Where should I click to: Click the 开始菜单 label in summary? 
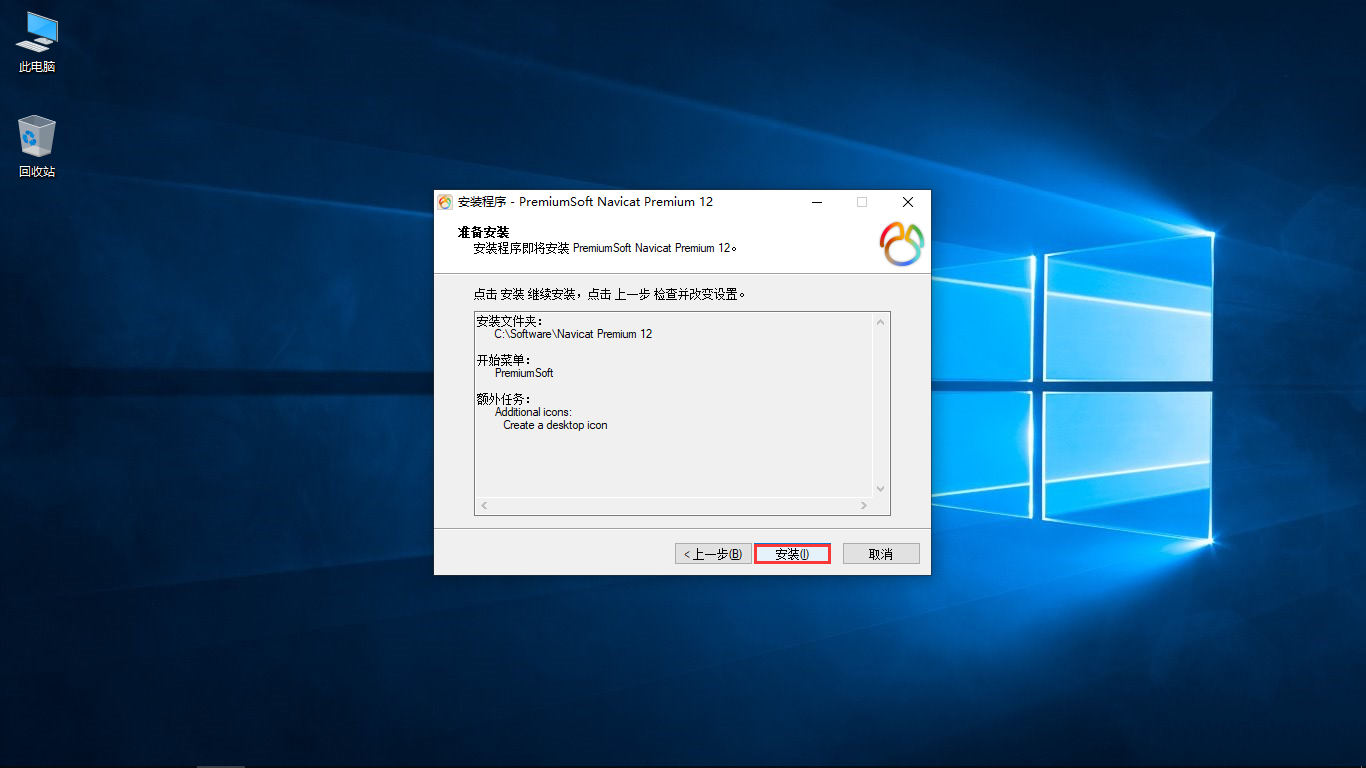(x=504, y=360)
